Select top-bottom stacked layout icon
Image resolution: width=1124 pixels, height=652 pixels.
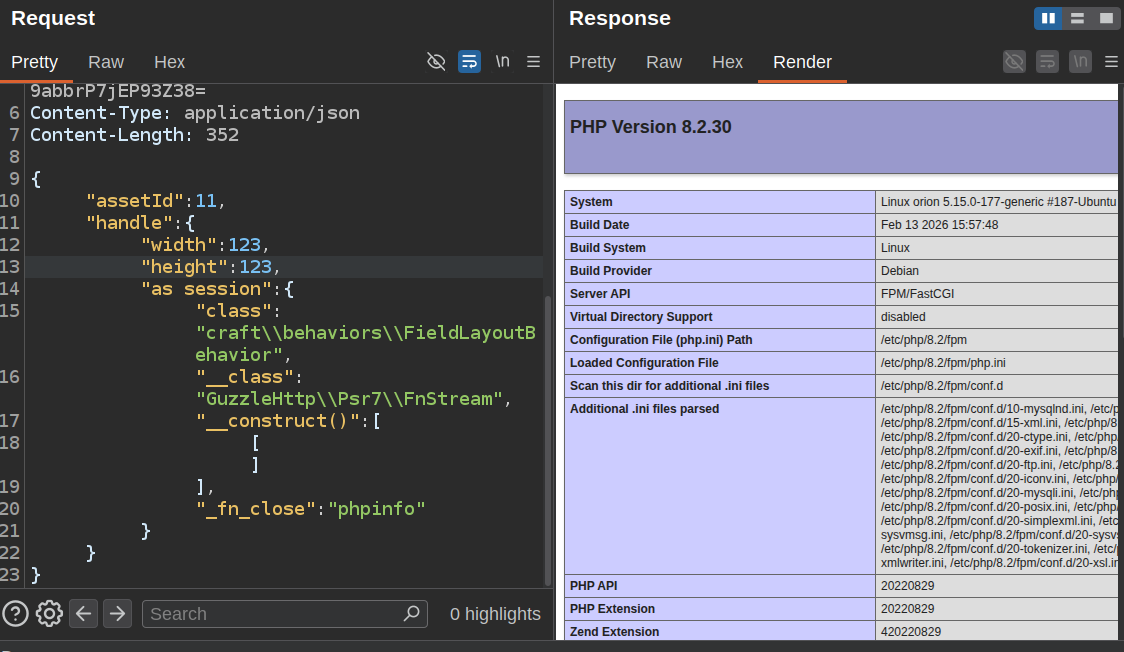point(1077,19)
